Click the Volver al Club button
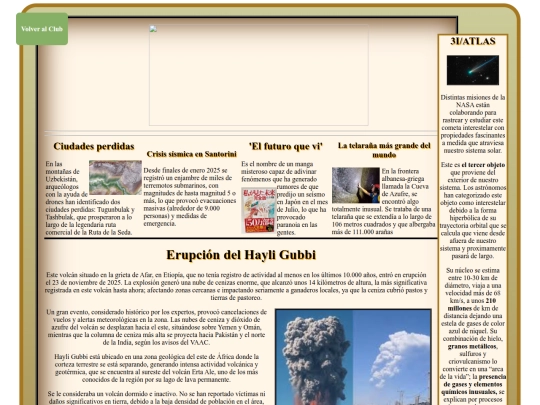Viewport: 540px width, 405px height. tap(42, 29)
